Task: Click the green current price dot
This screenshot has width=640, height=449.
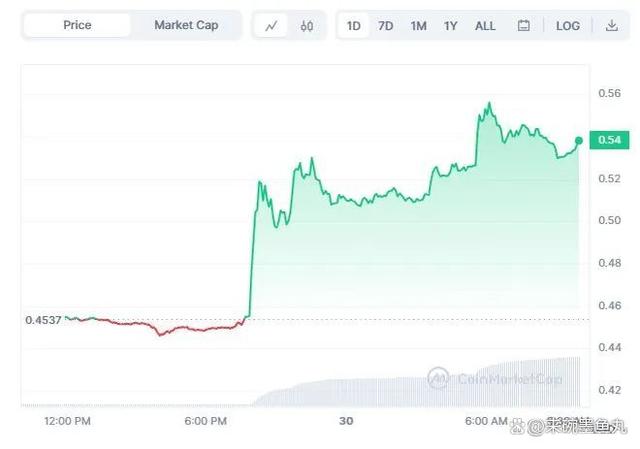Action: click(x=579, y=140)
